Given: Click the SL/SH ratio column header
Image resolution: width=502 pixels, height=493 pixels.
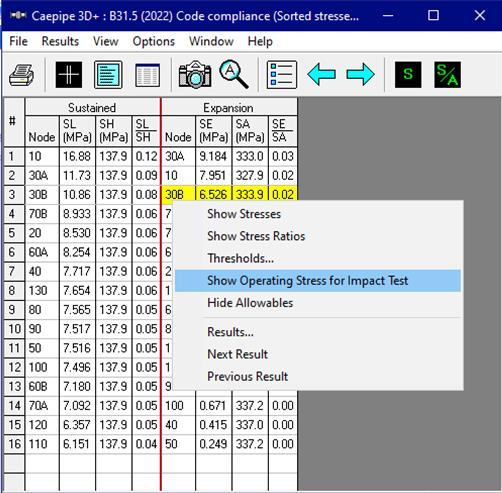Looking at the screenshot, I should (146, 131).
